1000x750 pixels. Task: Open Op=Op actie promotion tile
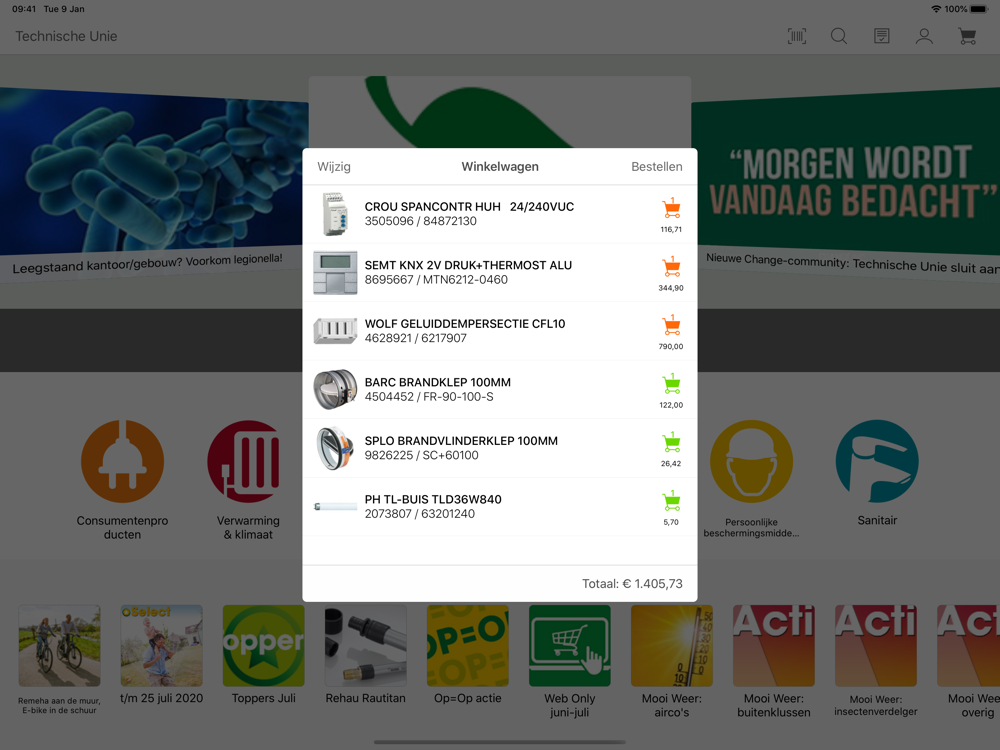click(x=467, y=646)
